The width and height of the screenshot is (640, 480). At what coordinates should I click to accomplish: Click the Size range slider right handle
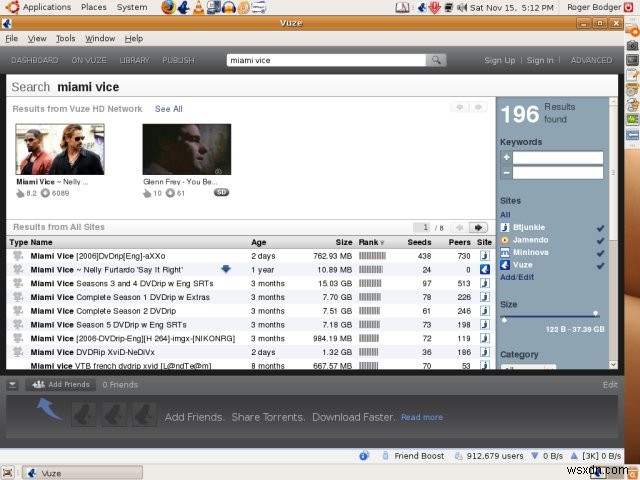point(596,313)
